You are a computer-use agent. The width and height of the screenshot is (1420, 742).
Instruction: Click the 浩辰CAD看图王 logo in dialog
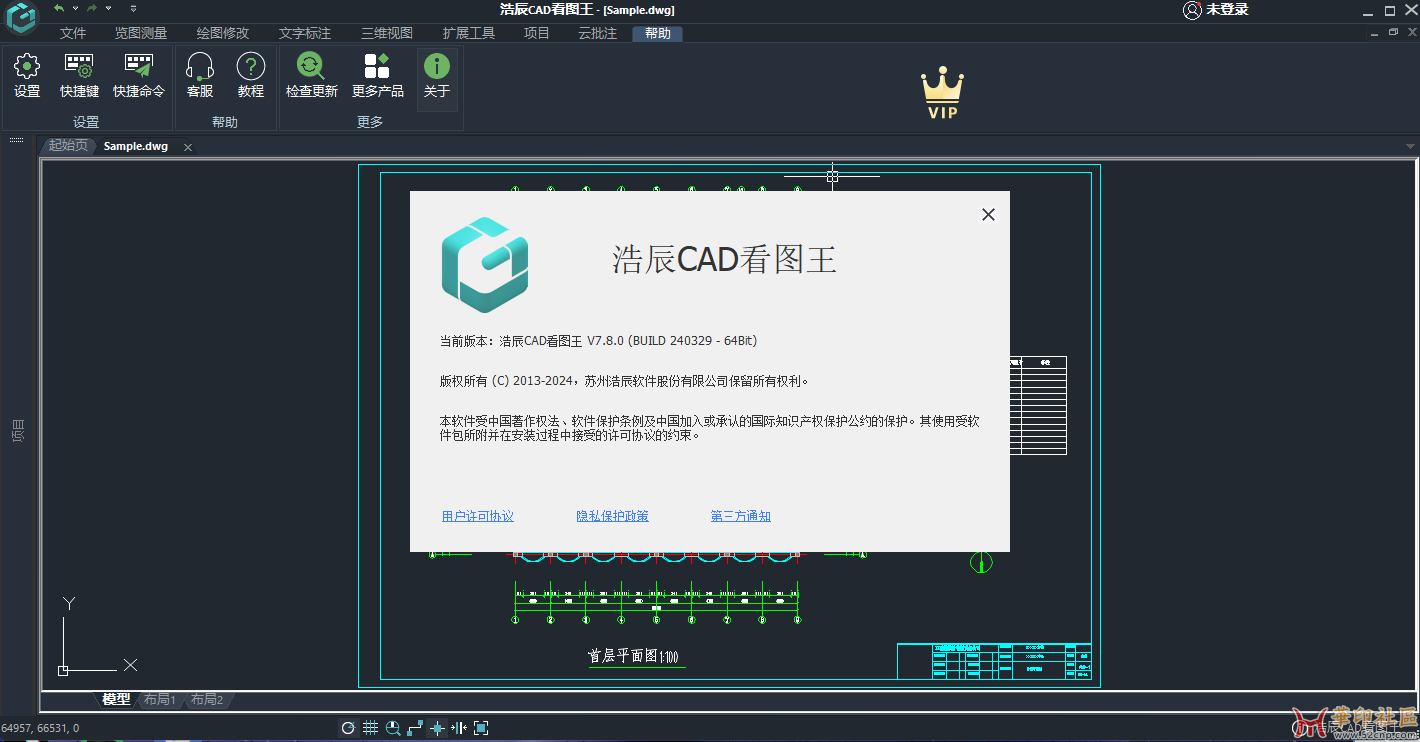click(485, 265)
